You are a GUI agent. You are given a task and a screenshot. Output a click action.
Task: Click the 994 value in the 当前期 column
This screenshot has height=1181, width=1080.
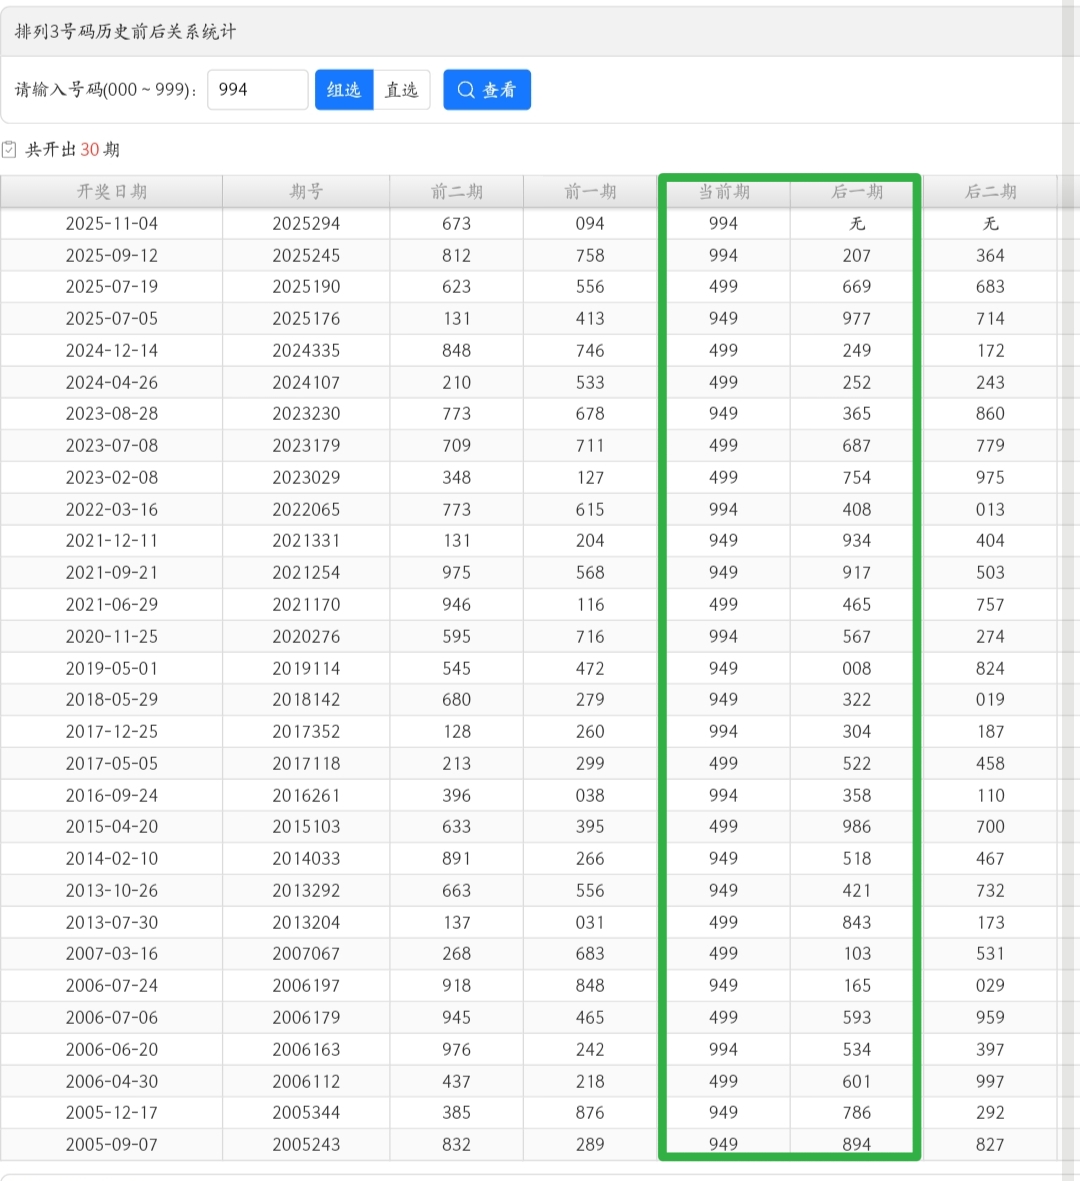coord(726,223)
